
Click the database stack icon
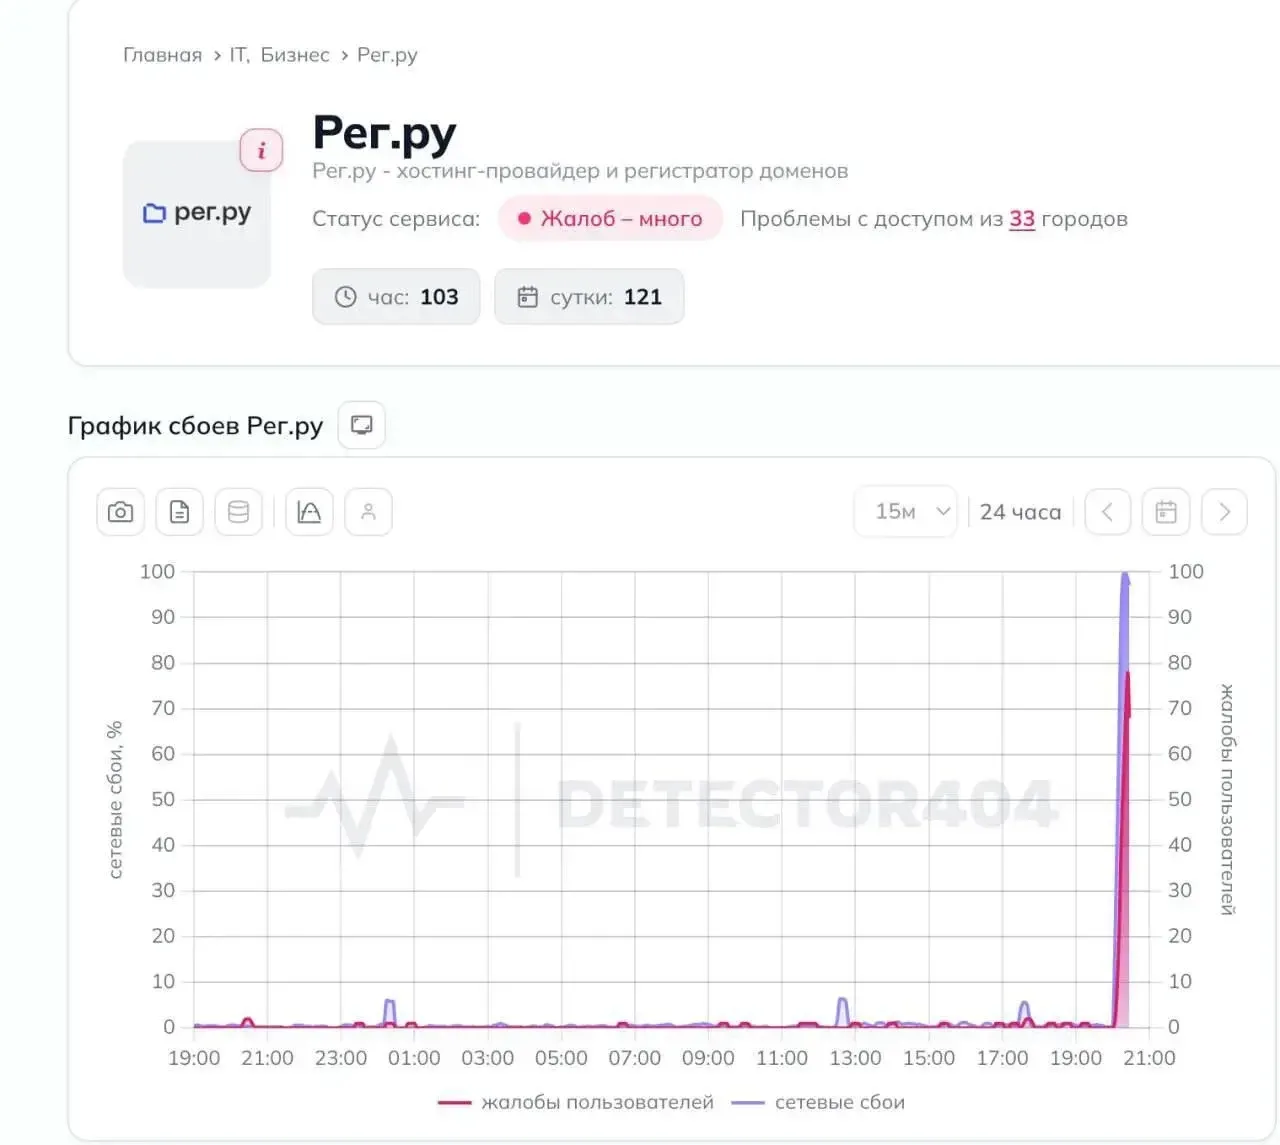pyautogui.click(x=238, y=512)
